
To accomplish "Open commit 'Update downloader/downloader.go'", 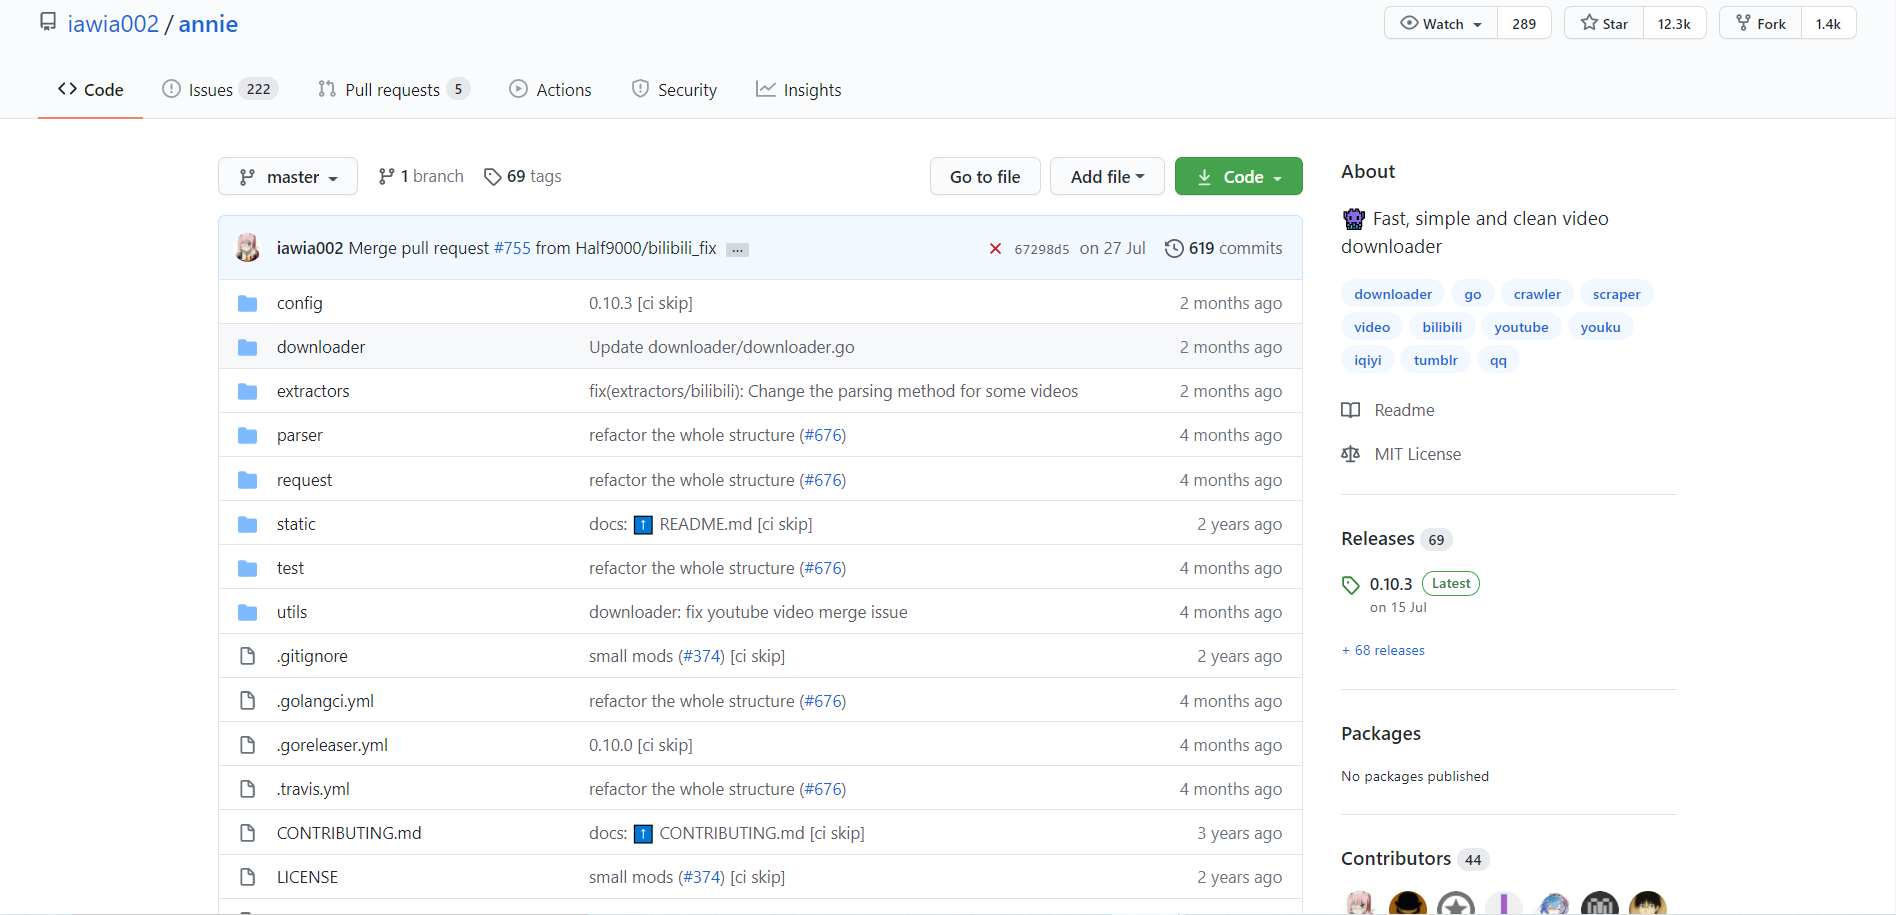I will 722,347.
